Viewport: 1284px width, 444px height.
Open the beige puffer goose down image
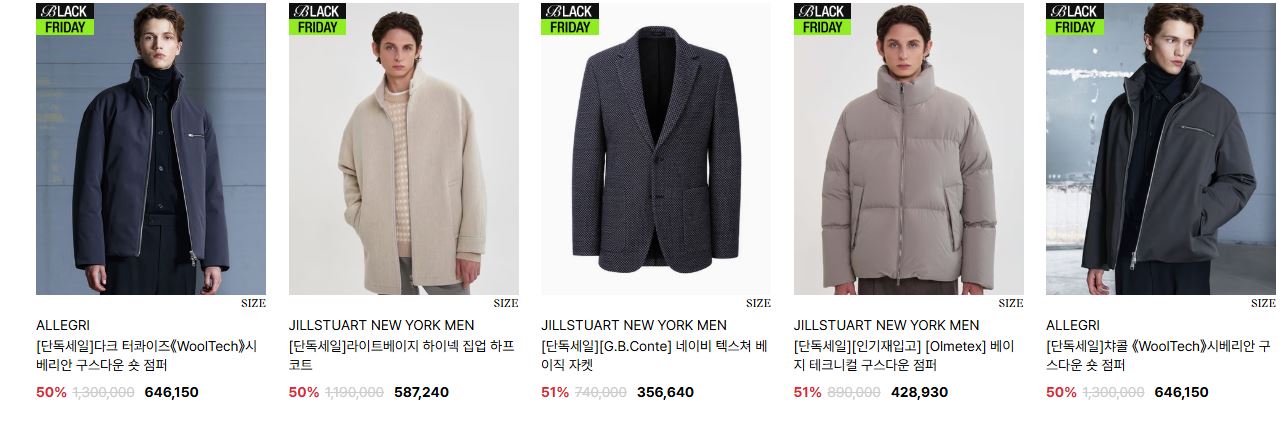909,149
